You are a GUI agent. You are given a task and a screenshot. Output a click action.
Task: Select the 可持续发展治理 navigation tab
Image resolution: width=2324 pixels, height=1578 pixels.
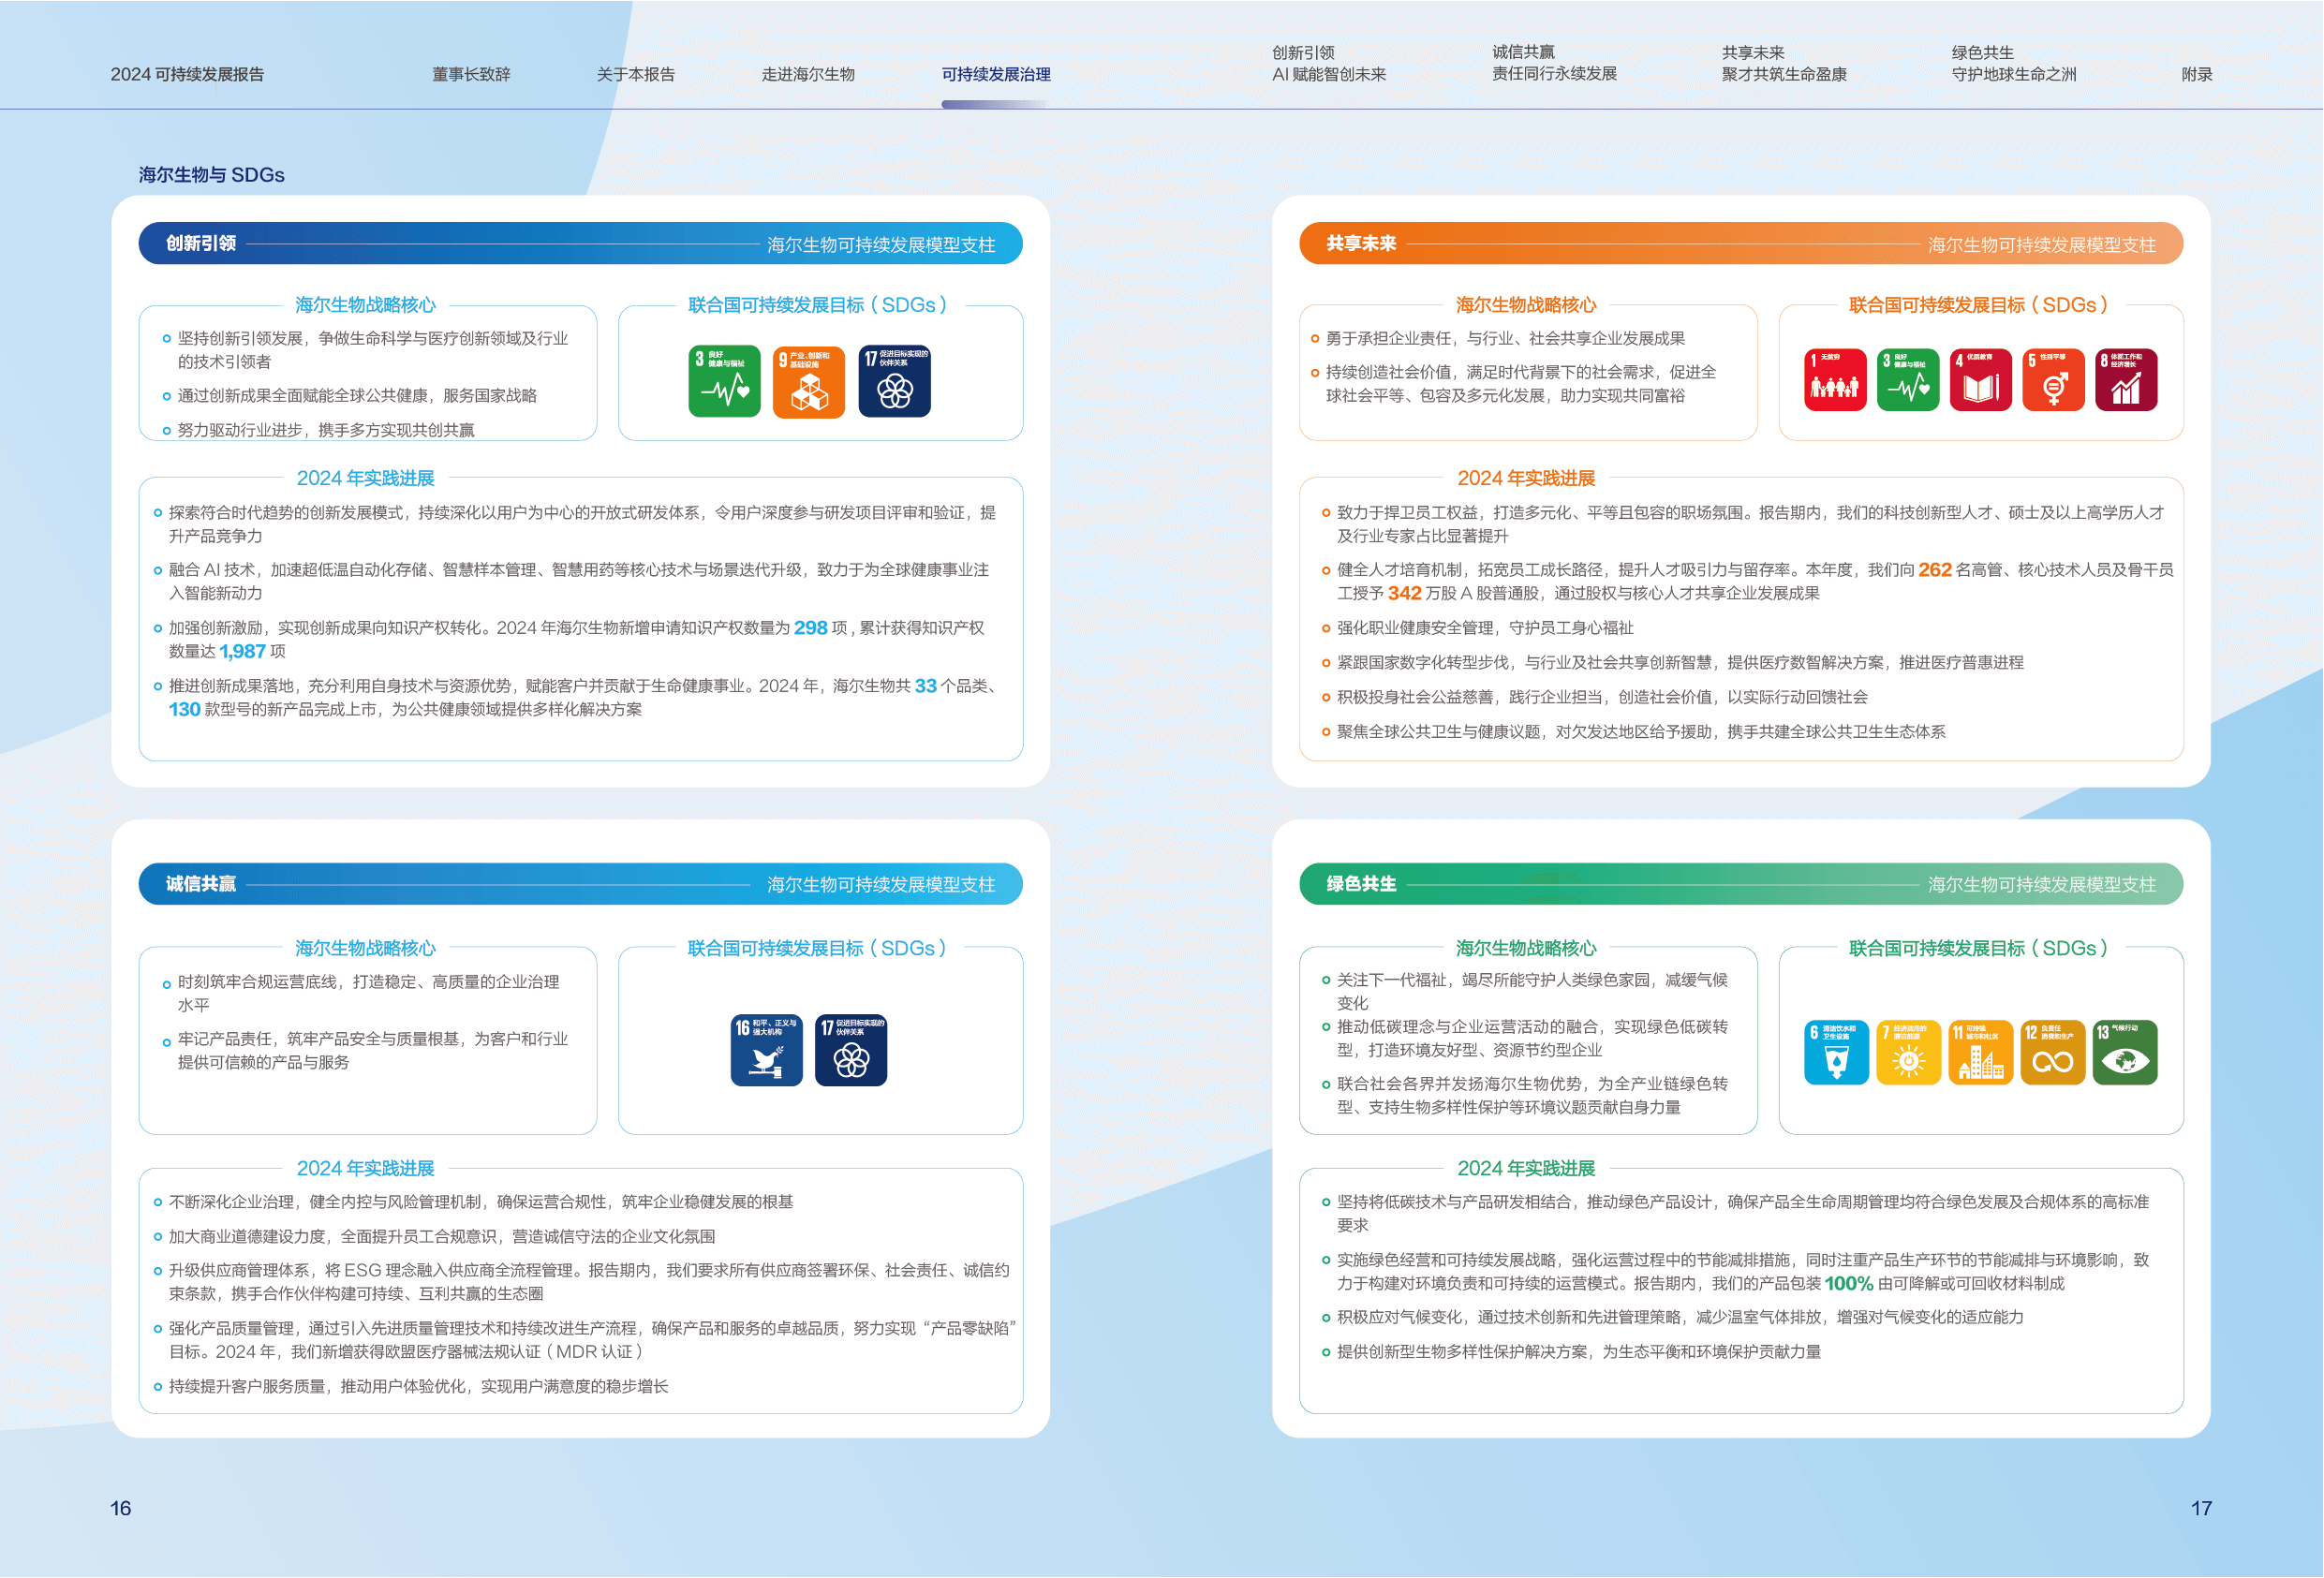(995, 74)
